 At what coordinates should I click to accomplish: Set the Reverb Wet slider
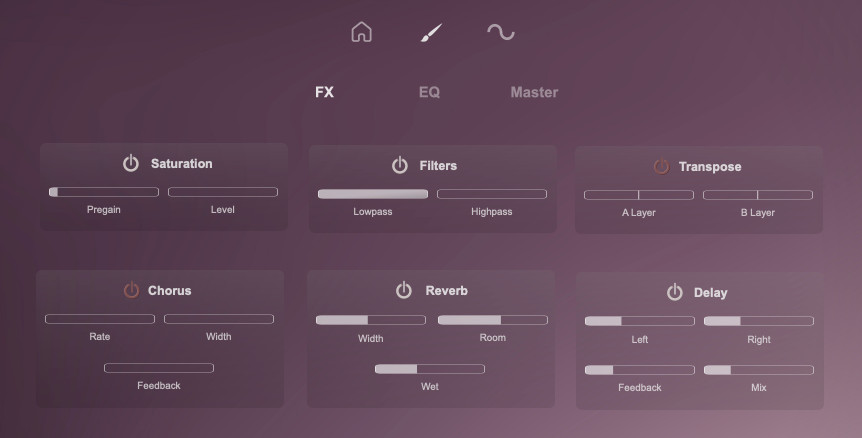[430, 369]
